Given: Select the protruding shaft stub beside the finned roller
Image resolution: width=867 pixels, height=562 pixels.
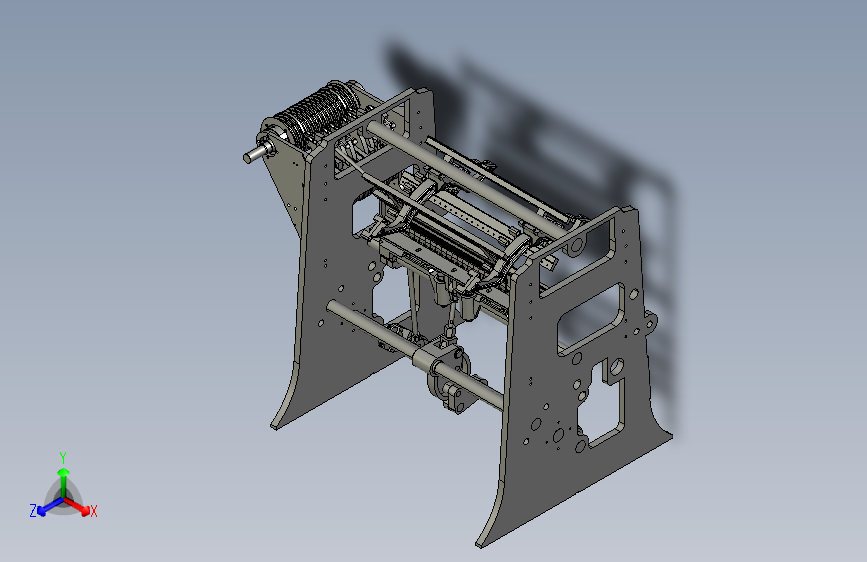Looking at the screenshot, I should point(258,152).
